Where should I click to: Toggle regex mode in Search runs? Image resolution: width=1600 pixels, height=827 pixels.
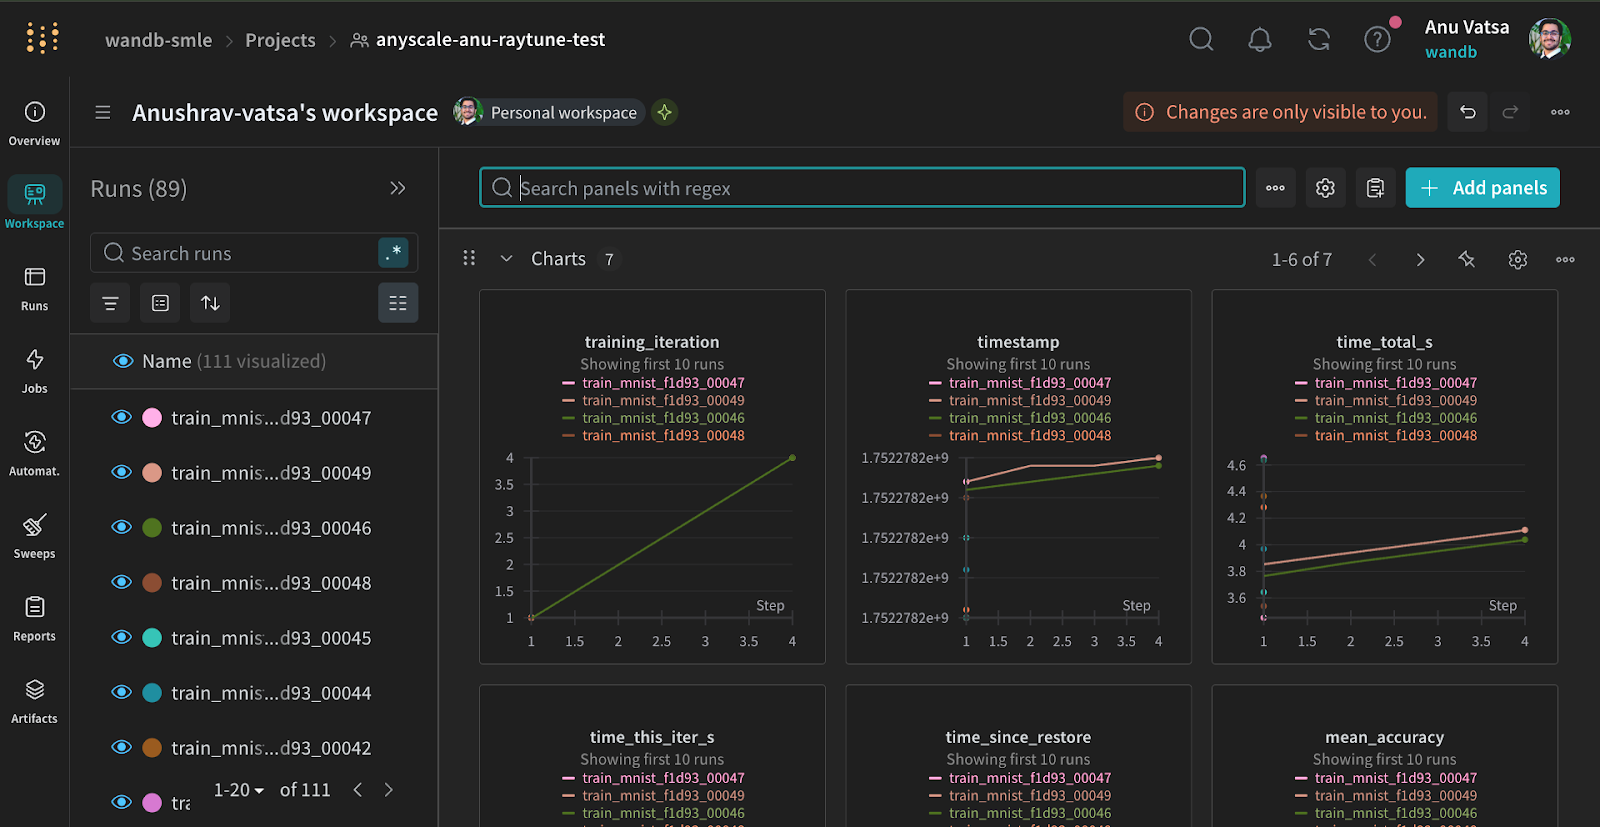pyautogui.click(x=394, y=253)
